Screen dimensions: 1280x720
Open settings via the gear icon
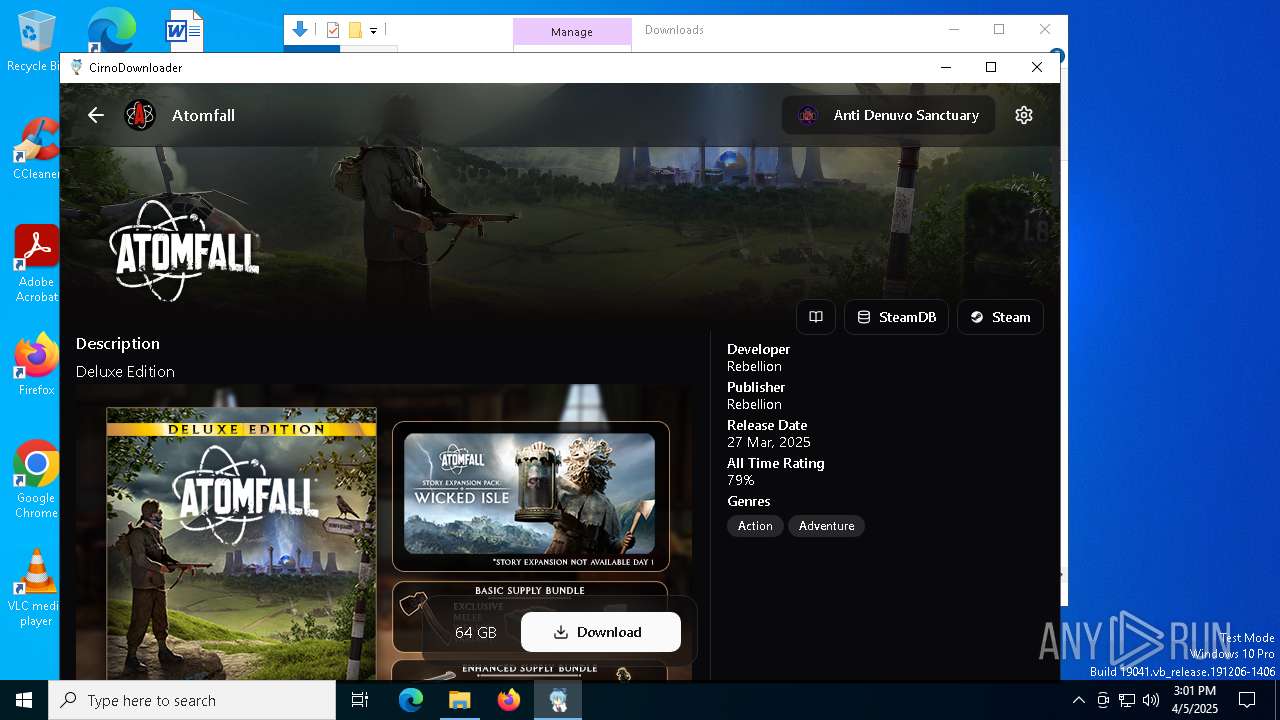pos(1023,115)
